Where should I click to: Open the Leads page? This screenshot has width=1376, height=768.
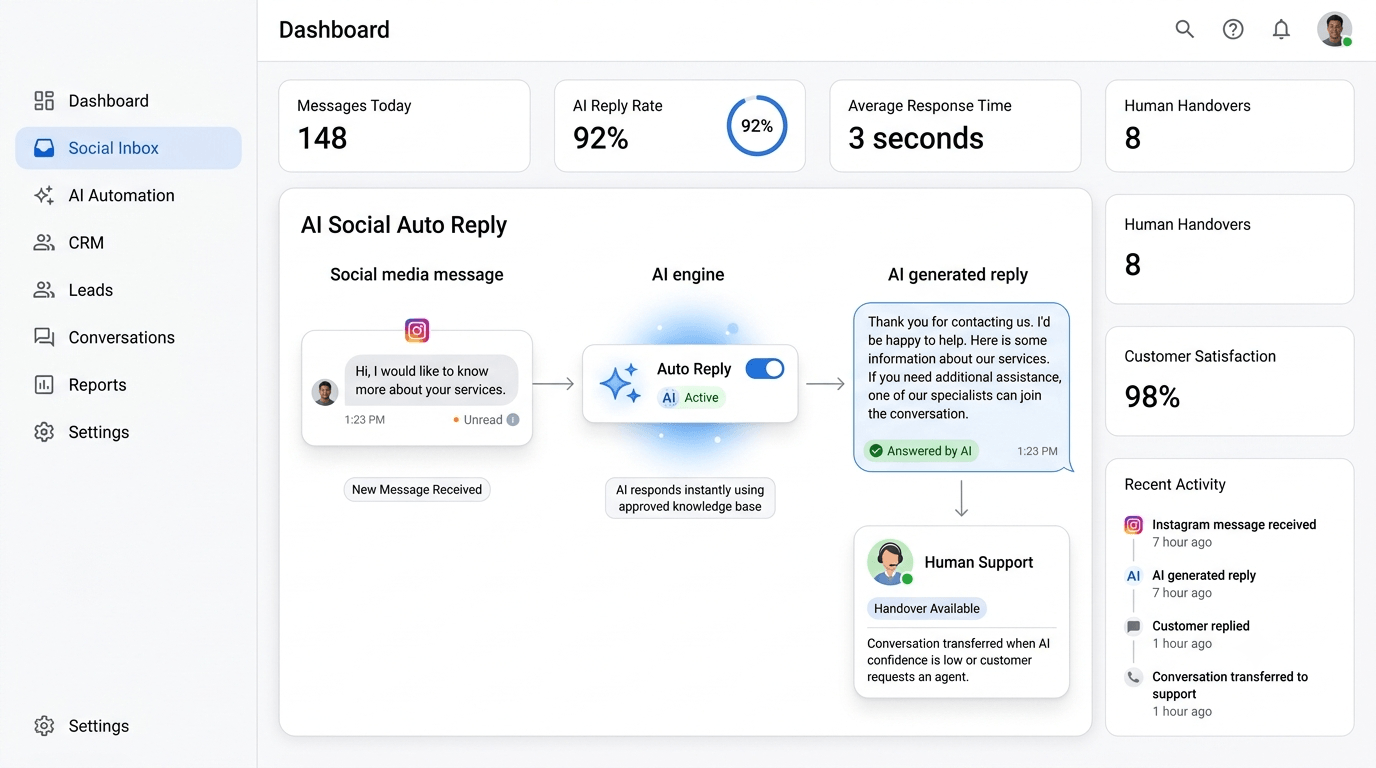tap(128, 290)
